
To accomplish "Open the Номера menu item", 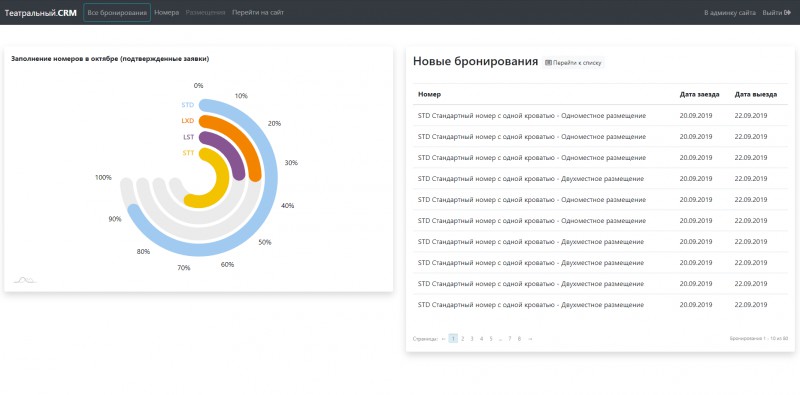I will pos(166,12).
